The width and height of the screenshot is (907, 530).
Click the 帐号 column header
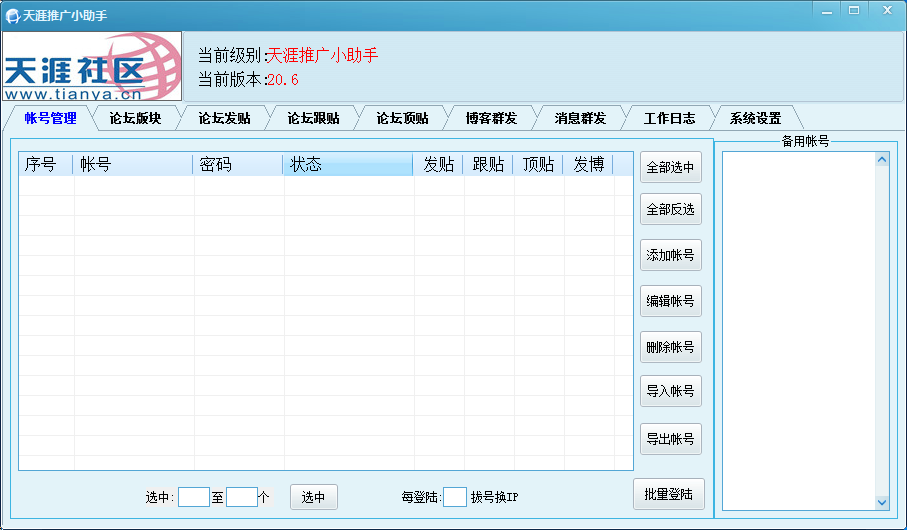pos(132,164)
